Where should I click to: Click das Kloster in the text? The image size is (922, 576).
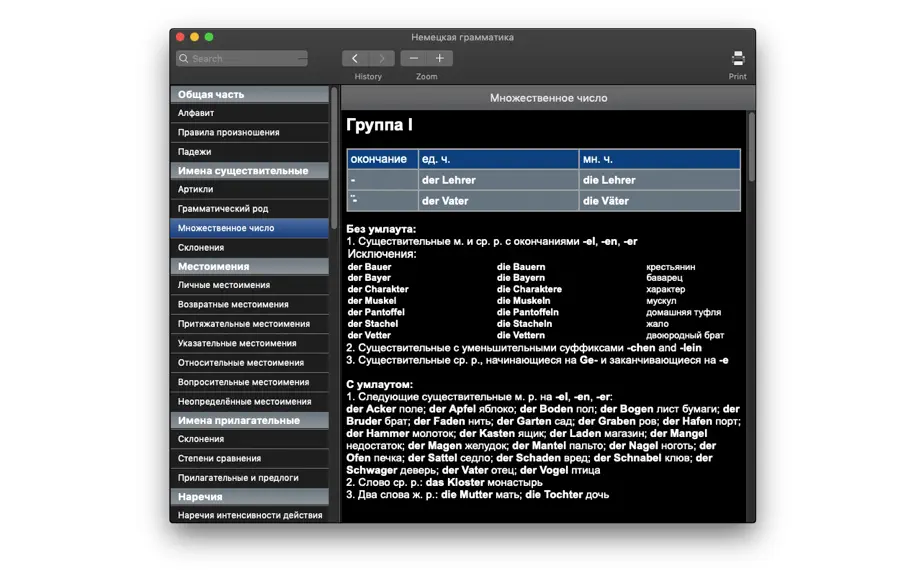click(x=455, y=483)
